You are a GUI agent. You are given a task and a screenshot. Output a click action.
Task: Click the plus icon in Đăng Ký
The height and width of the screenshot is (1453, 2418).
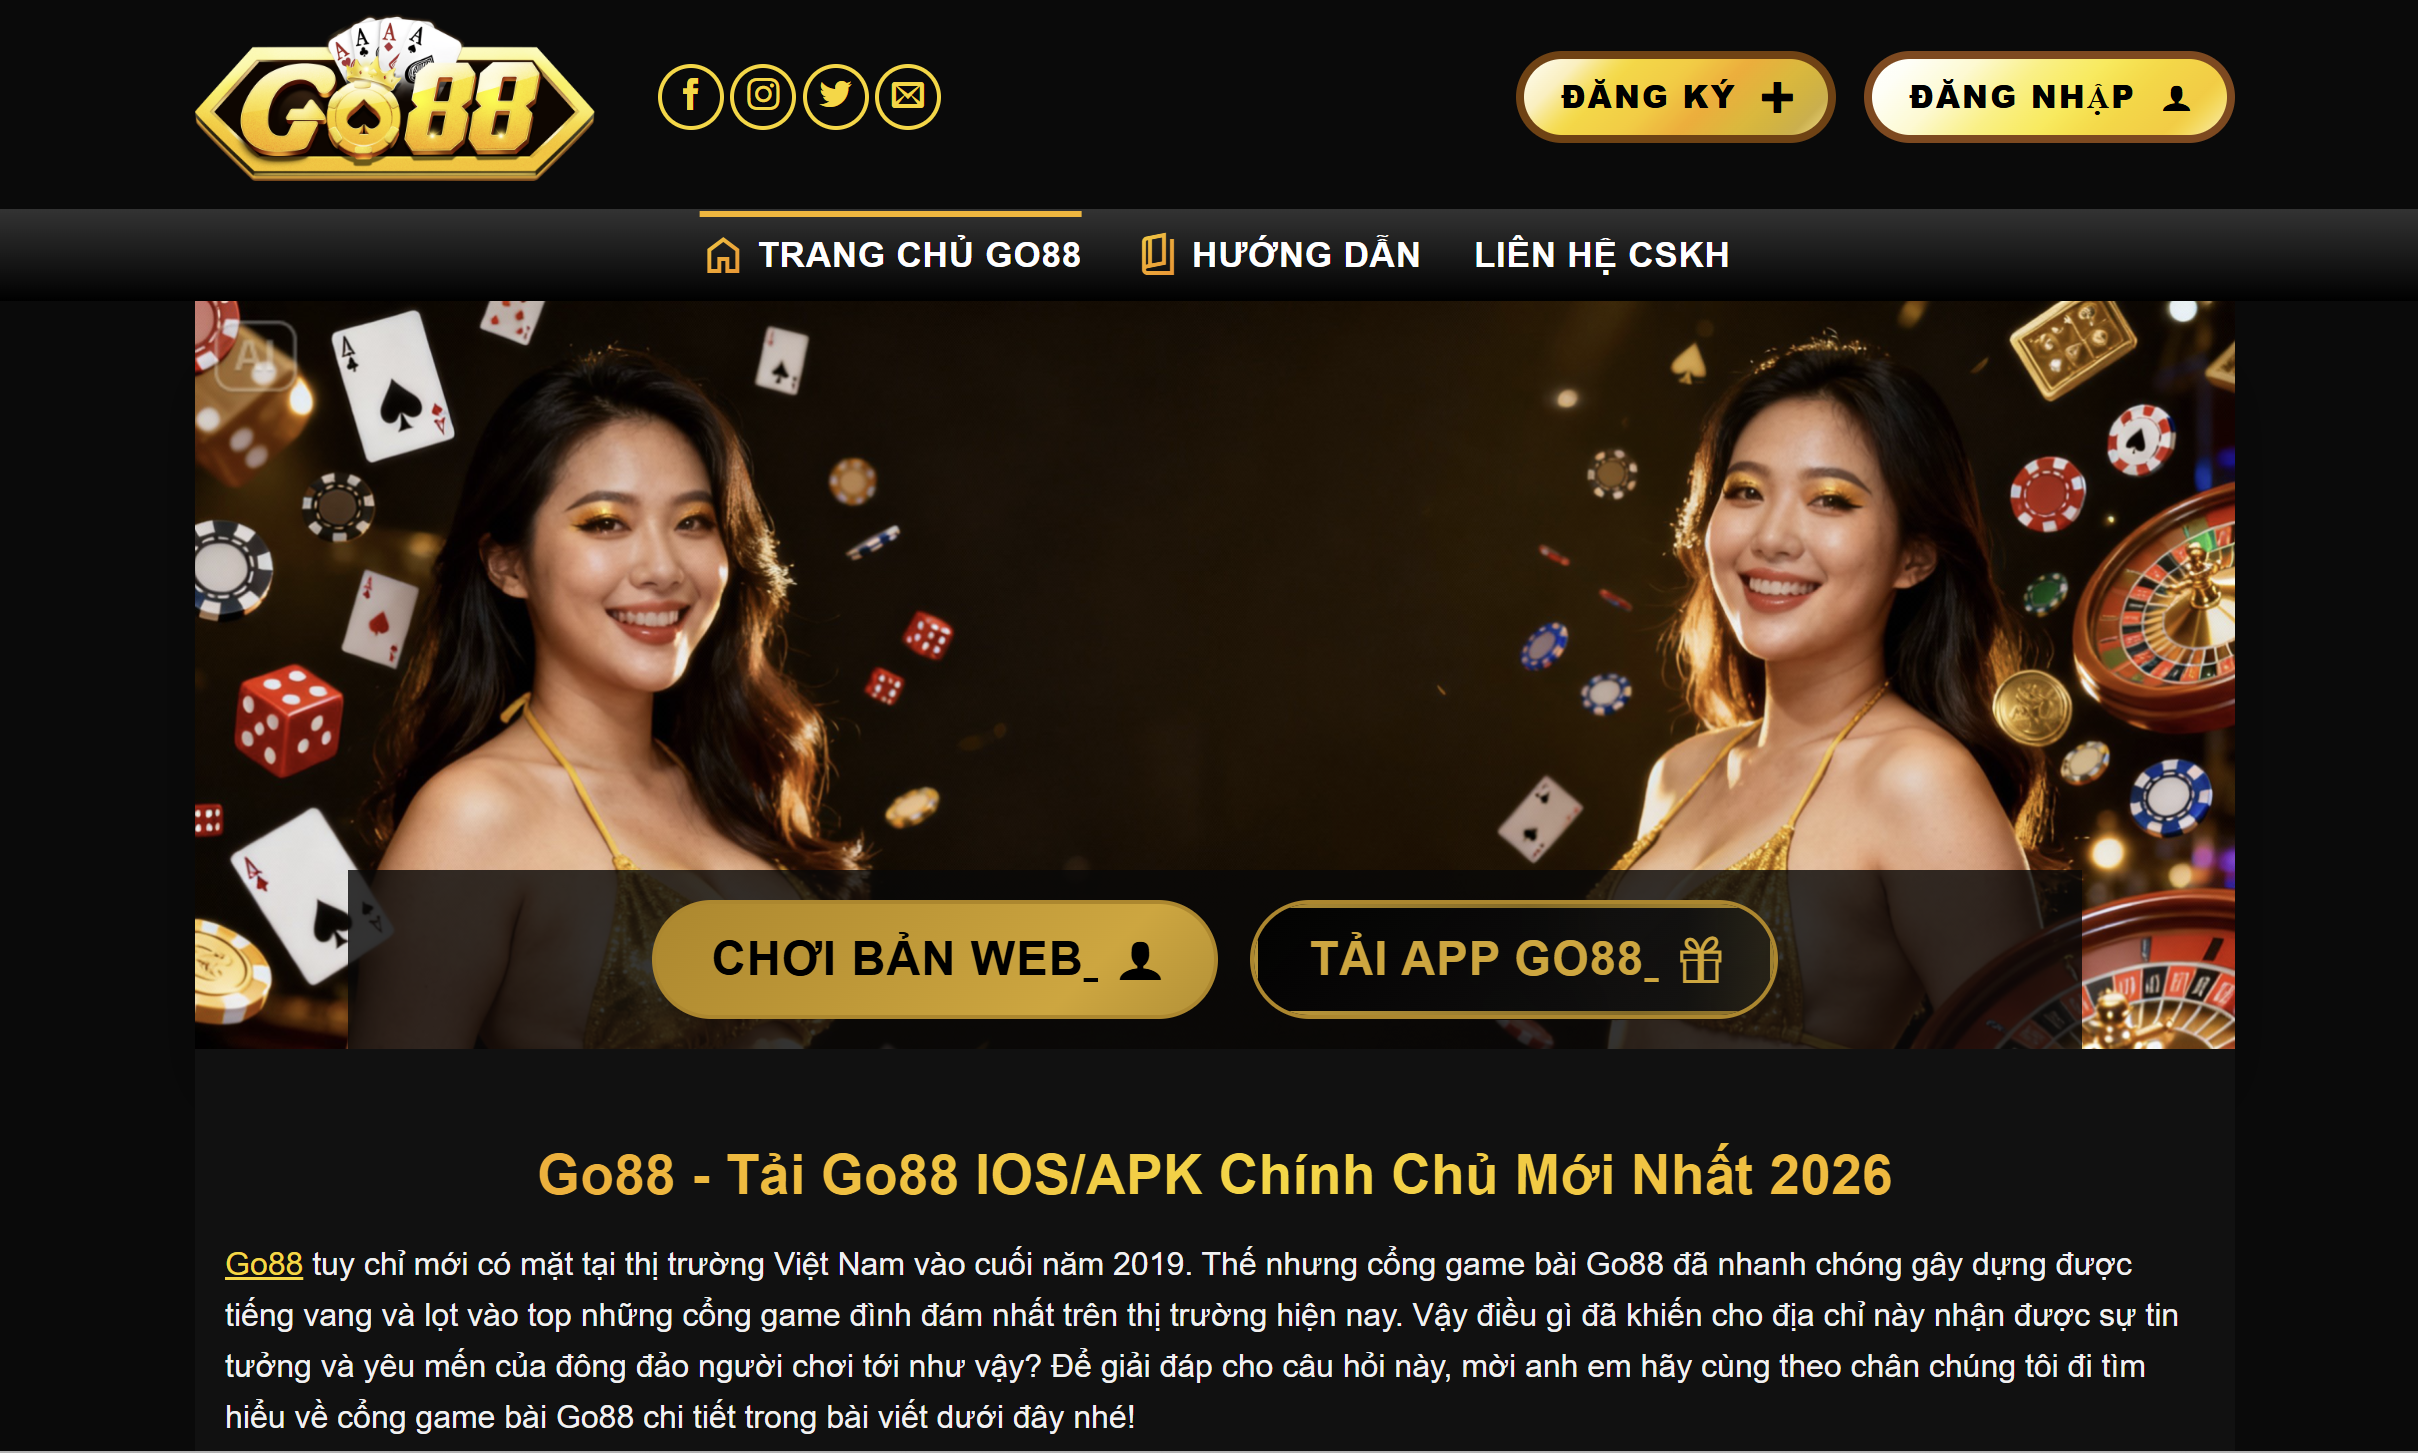1777,97
